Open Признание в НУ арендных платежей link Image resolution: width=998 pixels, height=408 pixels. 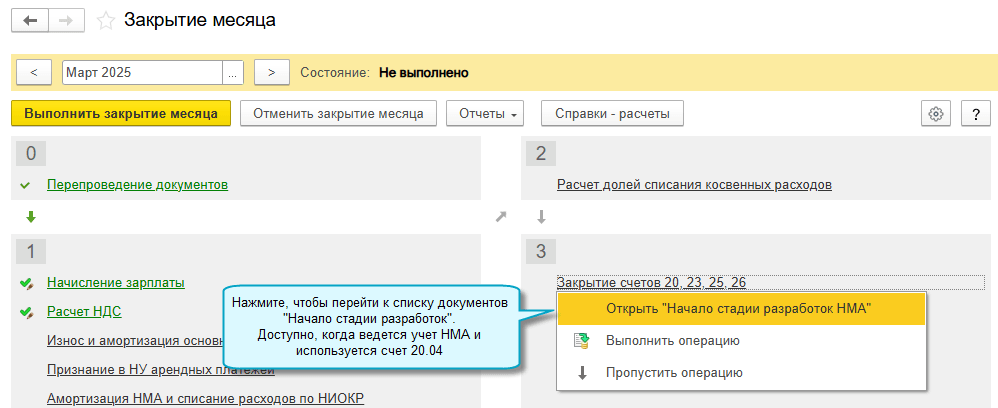pos(160,370)
